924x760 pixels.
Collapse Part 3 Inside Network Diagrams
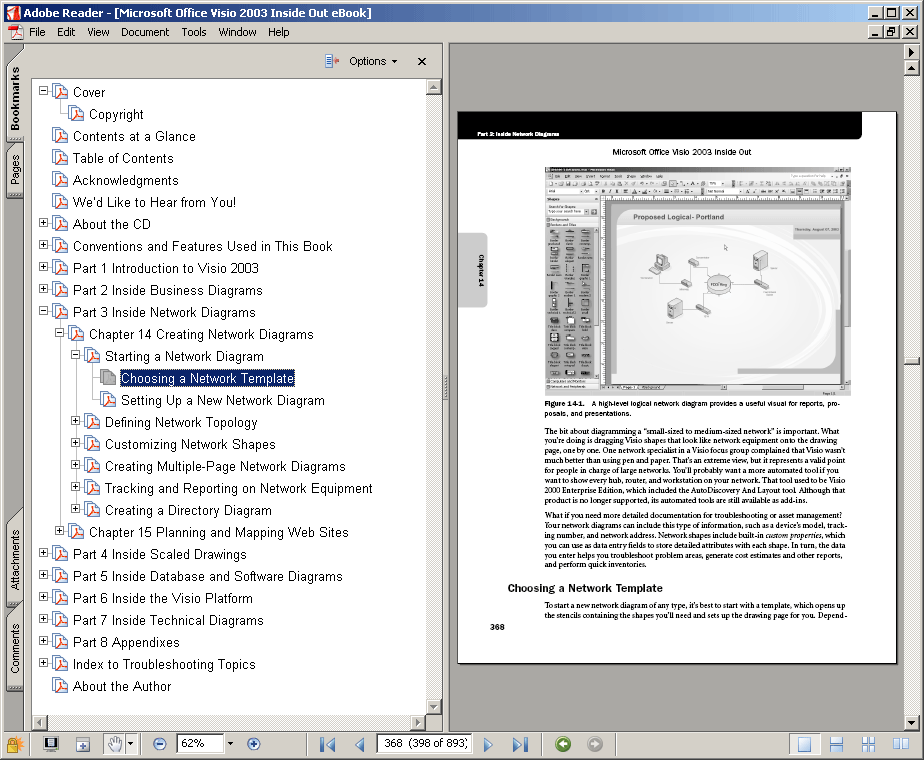[x=43, y=310]
